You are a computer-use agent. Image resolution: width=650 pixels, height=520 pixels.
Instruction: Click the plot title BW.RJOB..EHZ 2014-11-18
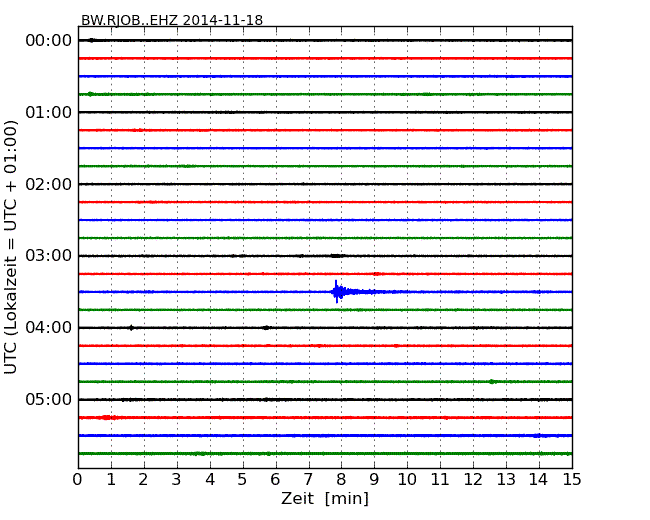pyautogui.click(x=172, y=20)
